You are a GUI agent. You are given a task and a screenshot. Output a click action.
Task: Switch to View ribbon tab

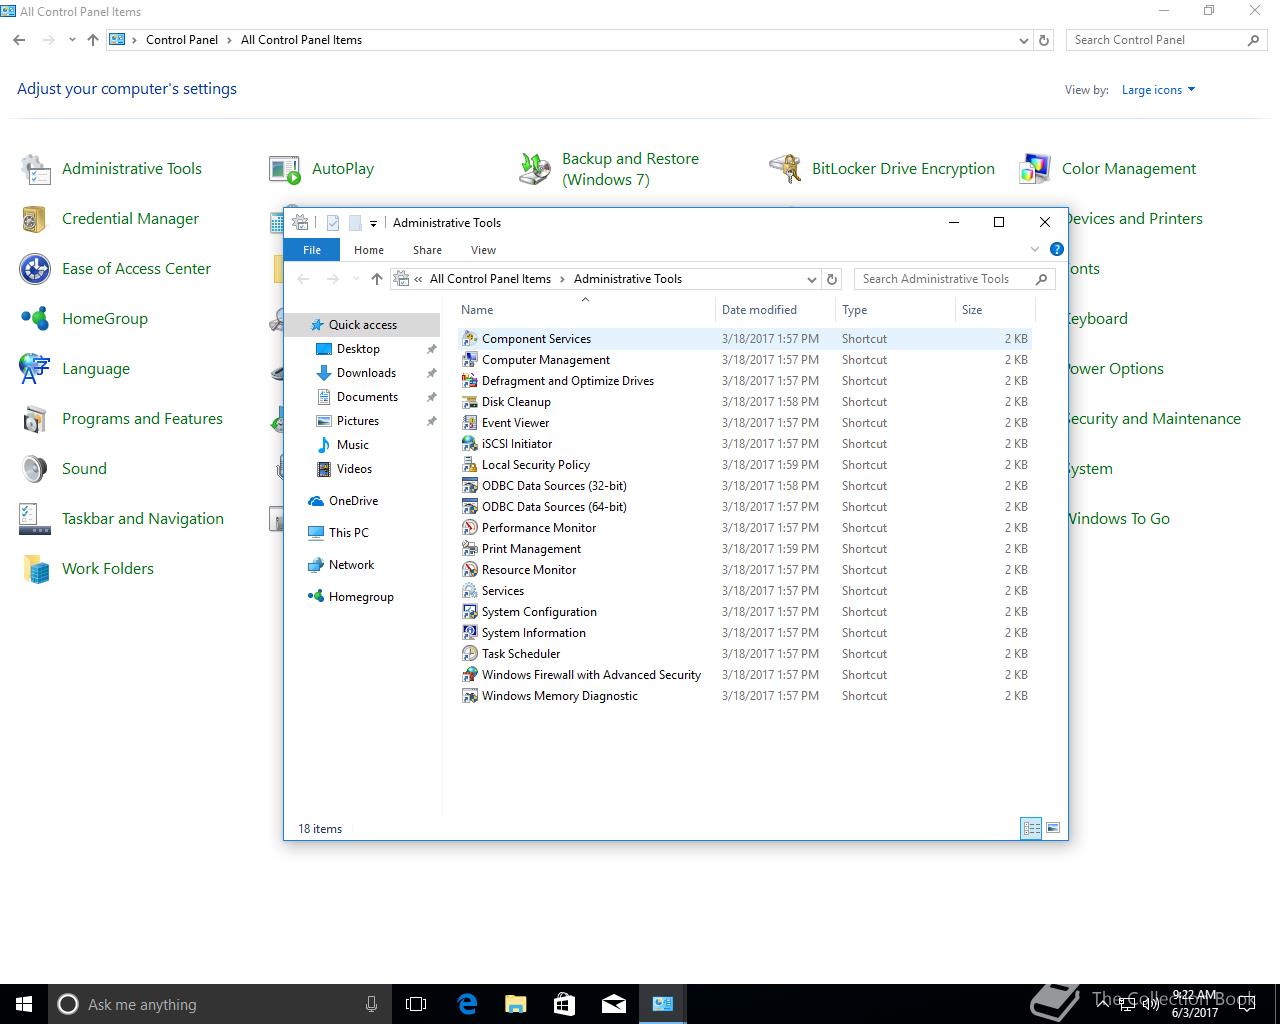pyautogui.click(x=484, y=250)
